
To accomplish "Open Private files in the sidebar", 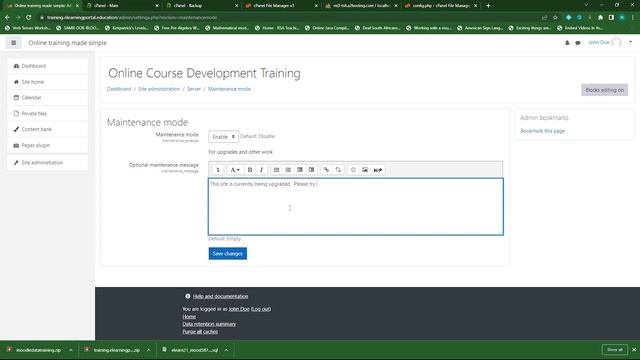I will pos(47,113).
